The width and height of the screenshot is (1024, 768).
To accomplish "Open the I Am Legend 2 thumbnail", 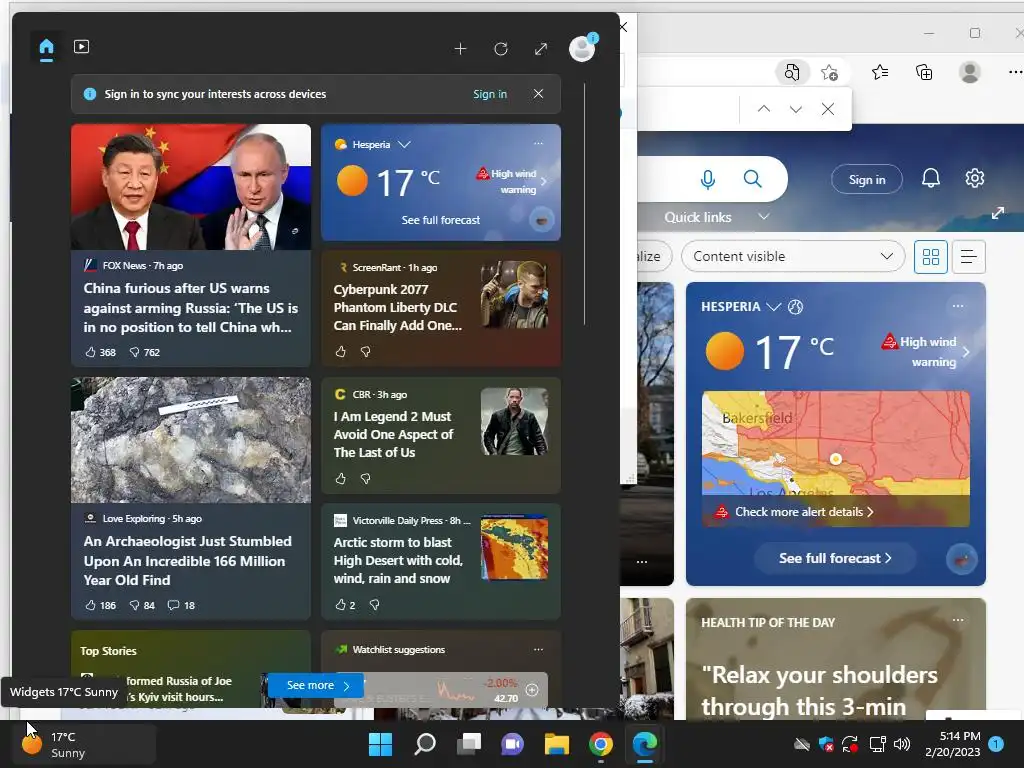I will point(514,421).
